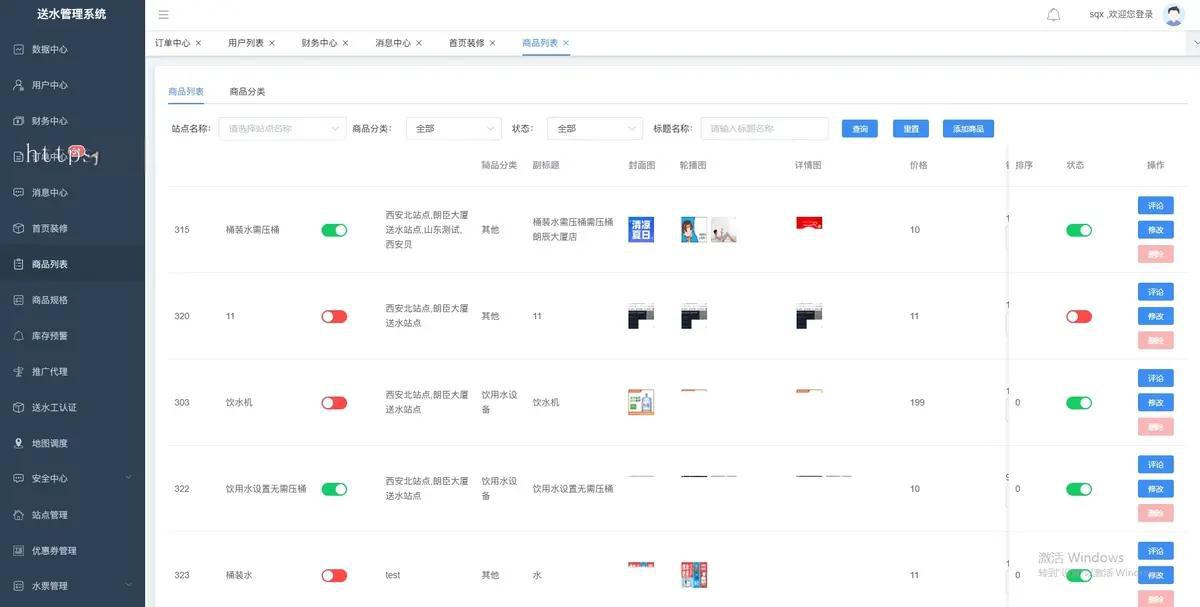Toggle the switch next to 桶装水需压桶

point(334,230)
